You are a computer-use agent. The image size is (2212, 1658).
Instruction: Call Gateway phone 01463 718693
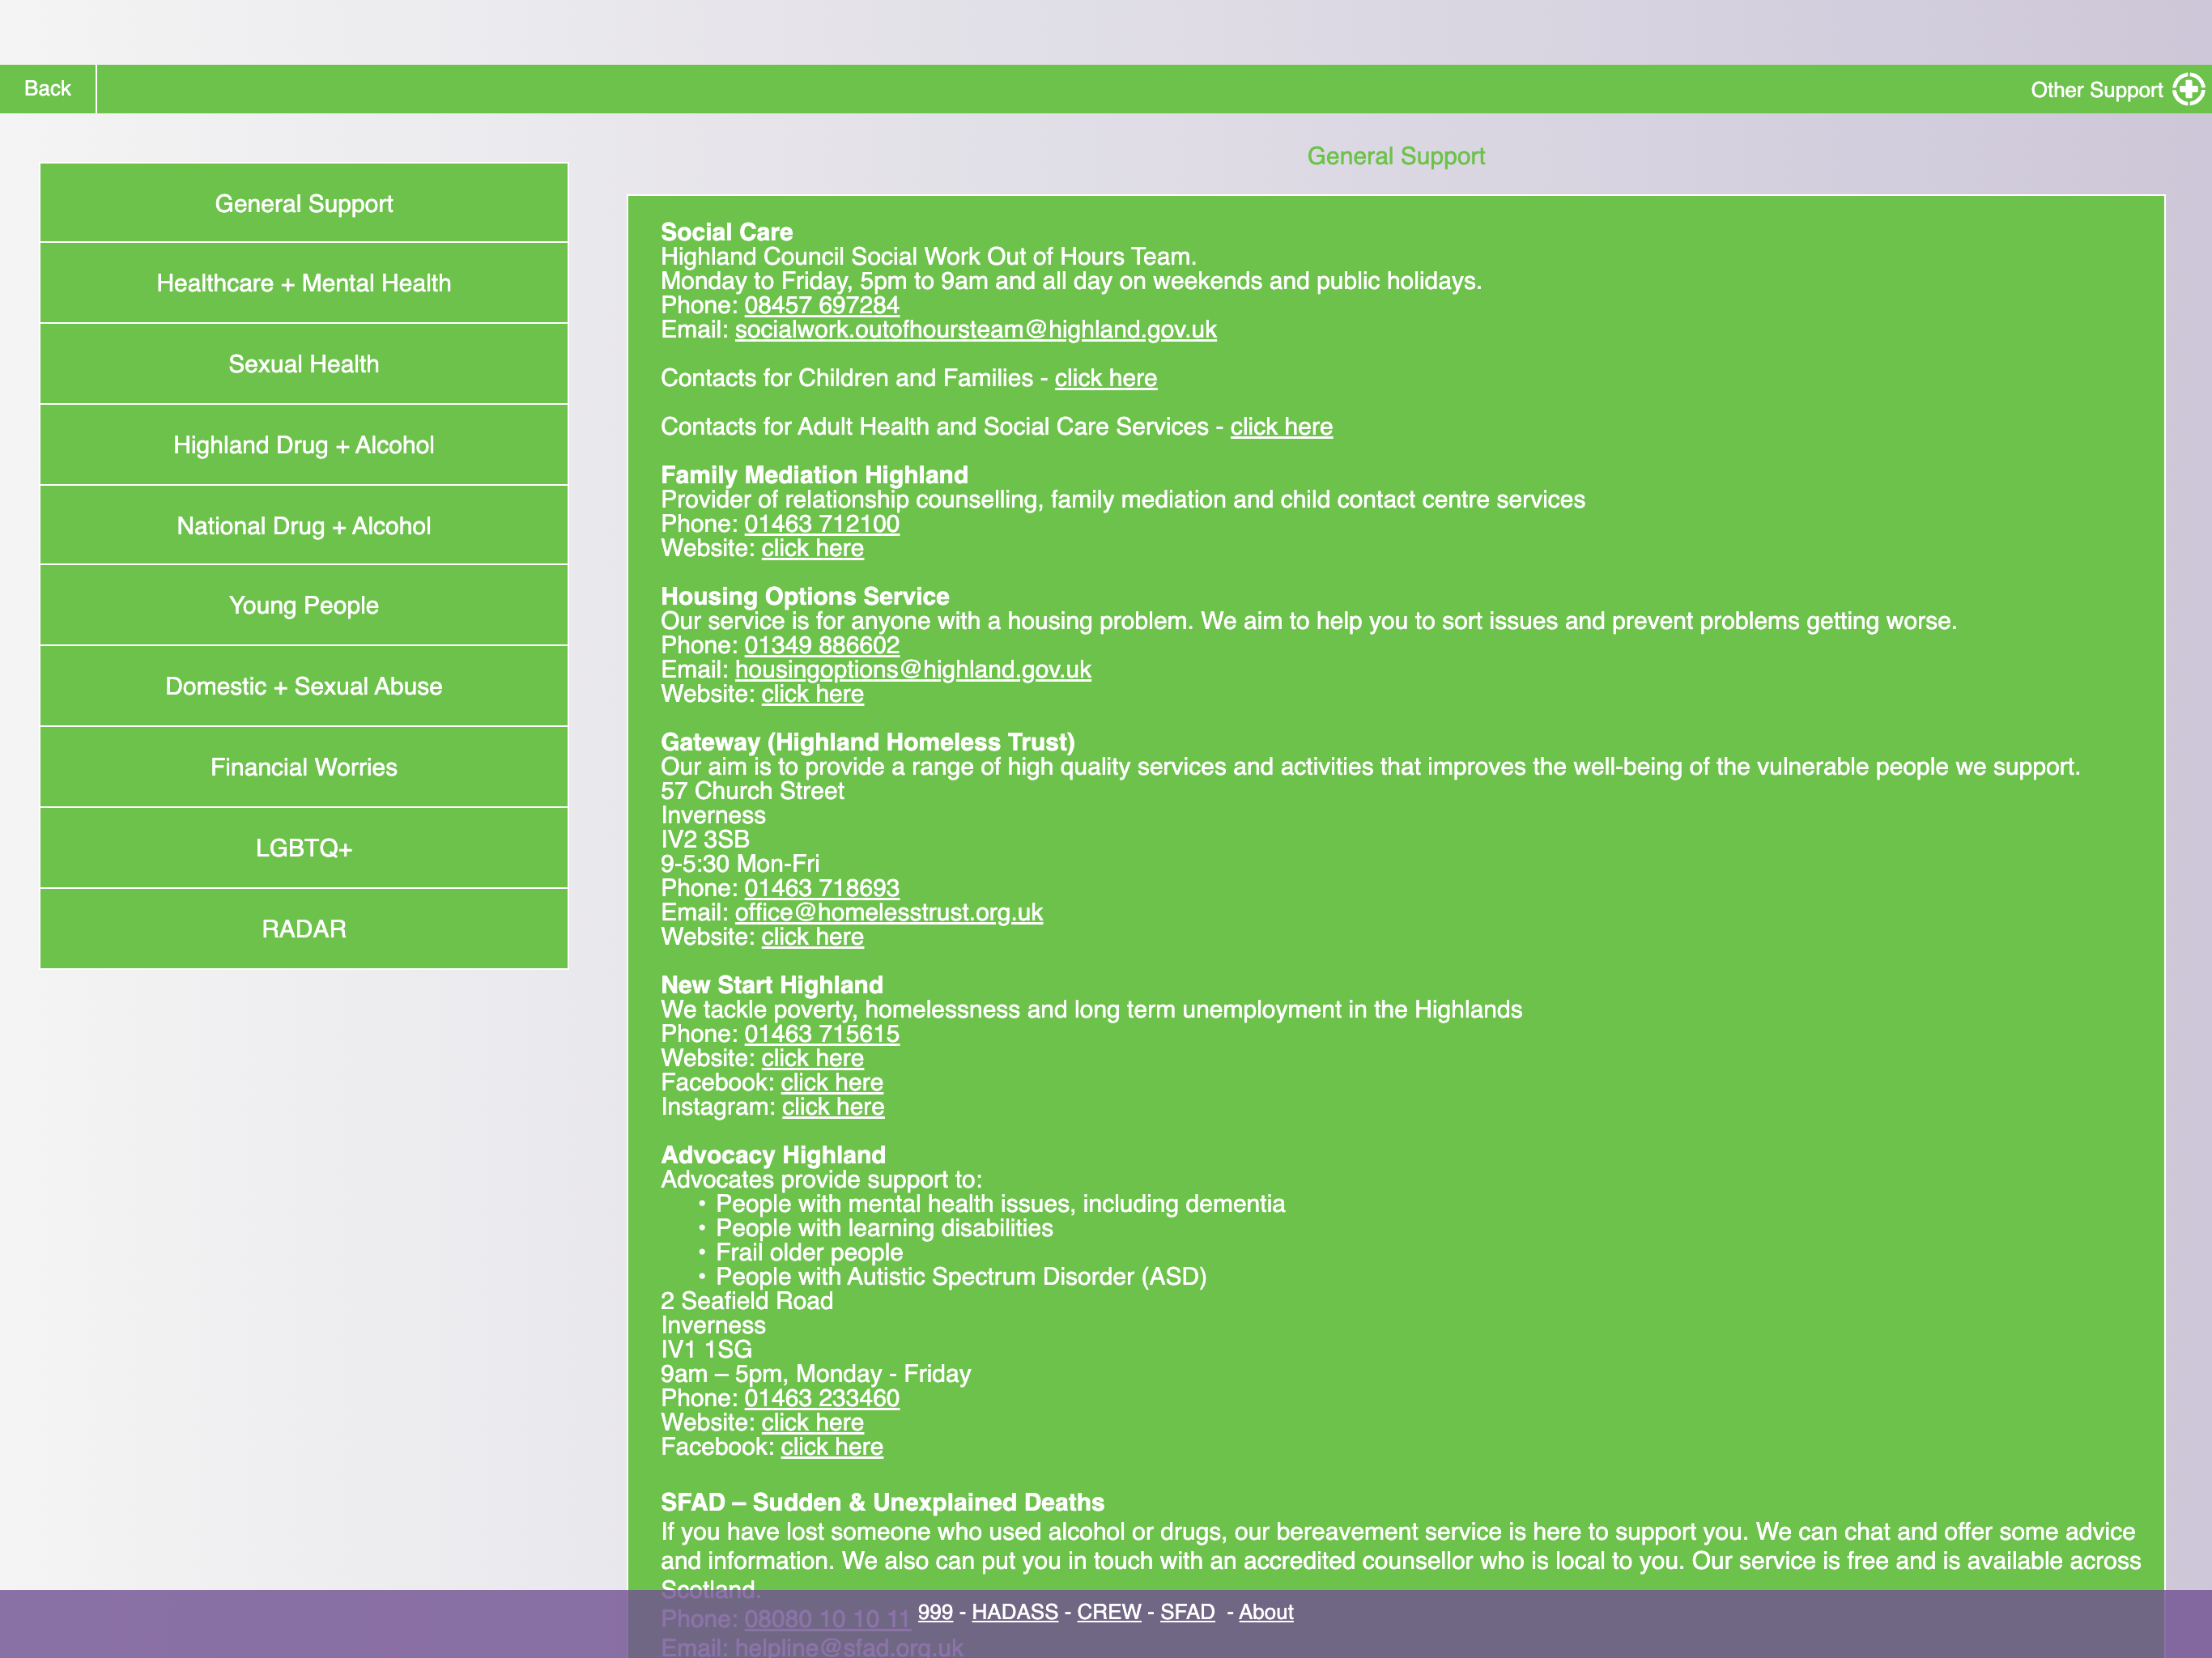coord(821,888)
